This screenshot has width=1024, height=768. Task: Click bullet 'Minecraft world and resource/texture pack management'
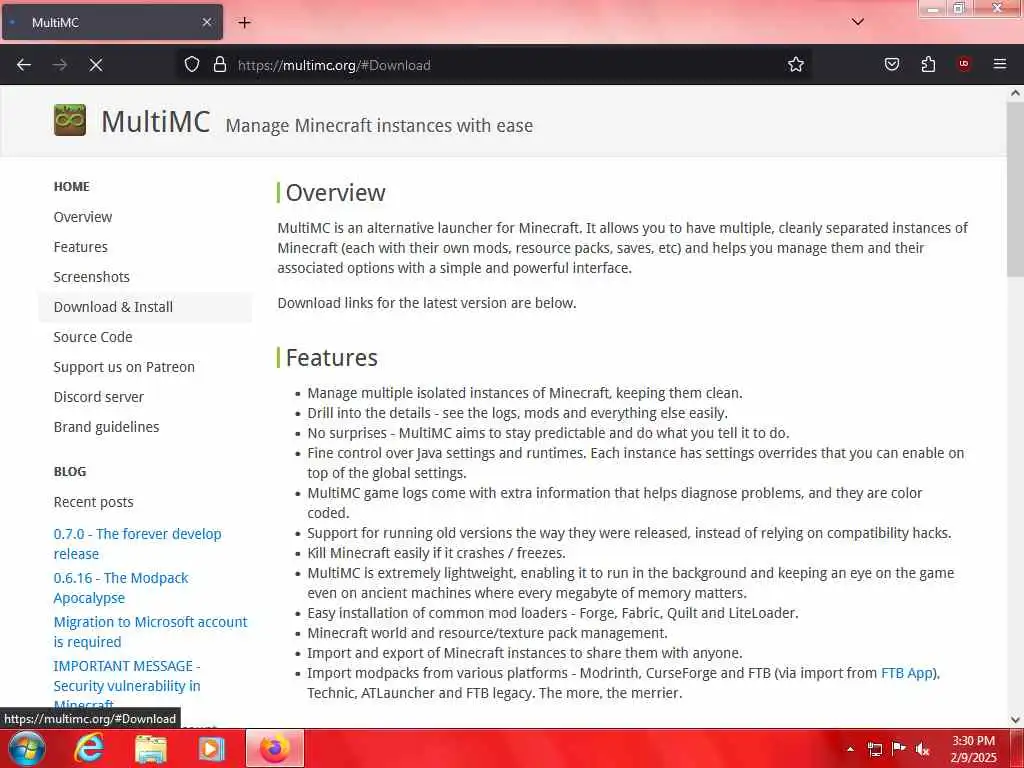pyautogui.click(x=487, y=633)
